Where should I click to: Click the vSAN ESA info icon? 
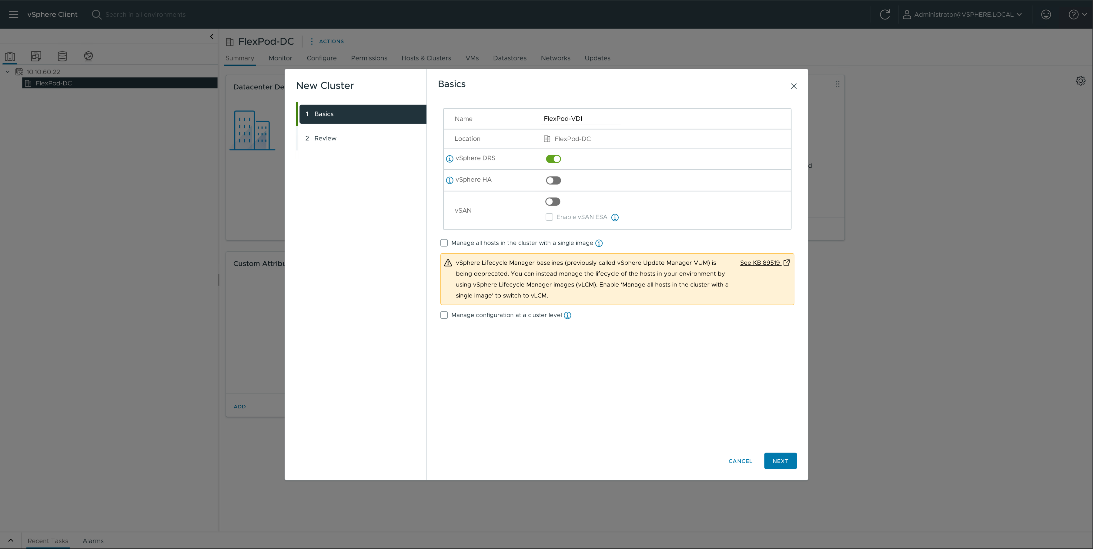(615, 217)
